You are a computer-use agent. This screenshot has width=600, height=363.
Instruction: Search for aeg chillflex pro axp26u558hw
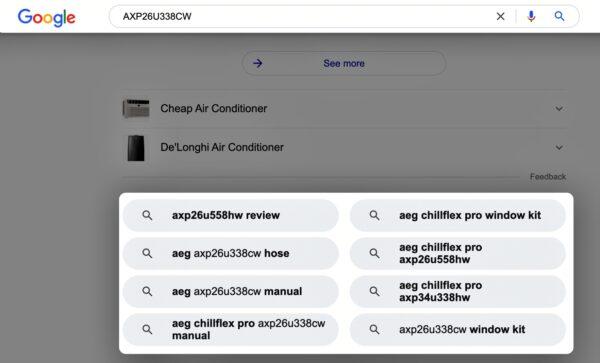coord(458,253)
